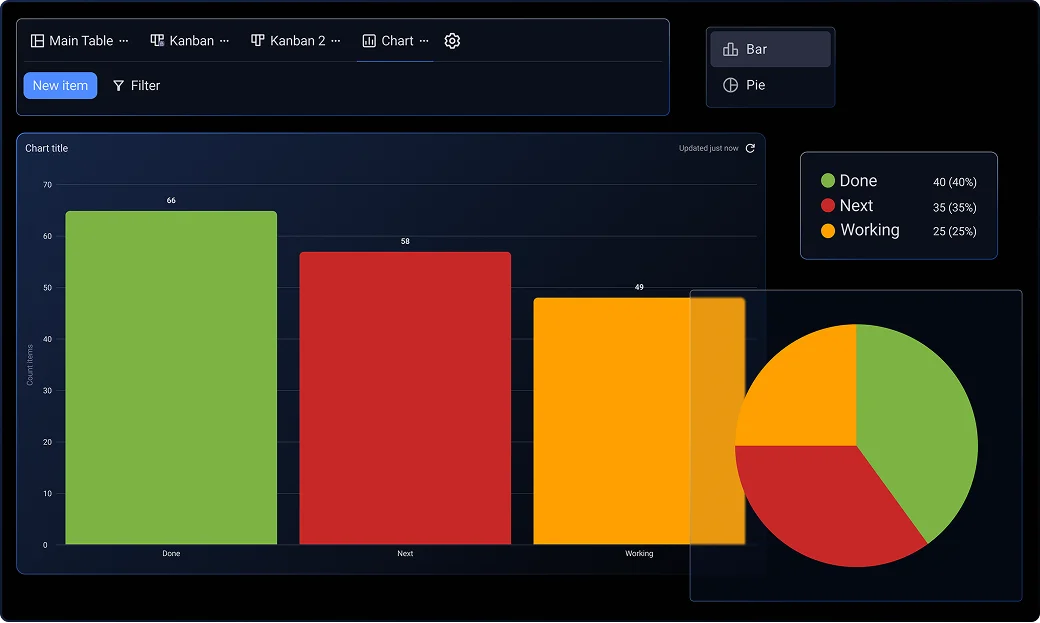Click the green pie slice
Screen dimensions: 1040x623
(922, 425)
